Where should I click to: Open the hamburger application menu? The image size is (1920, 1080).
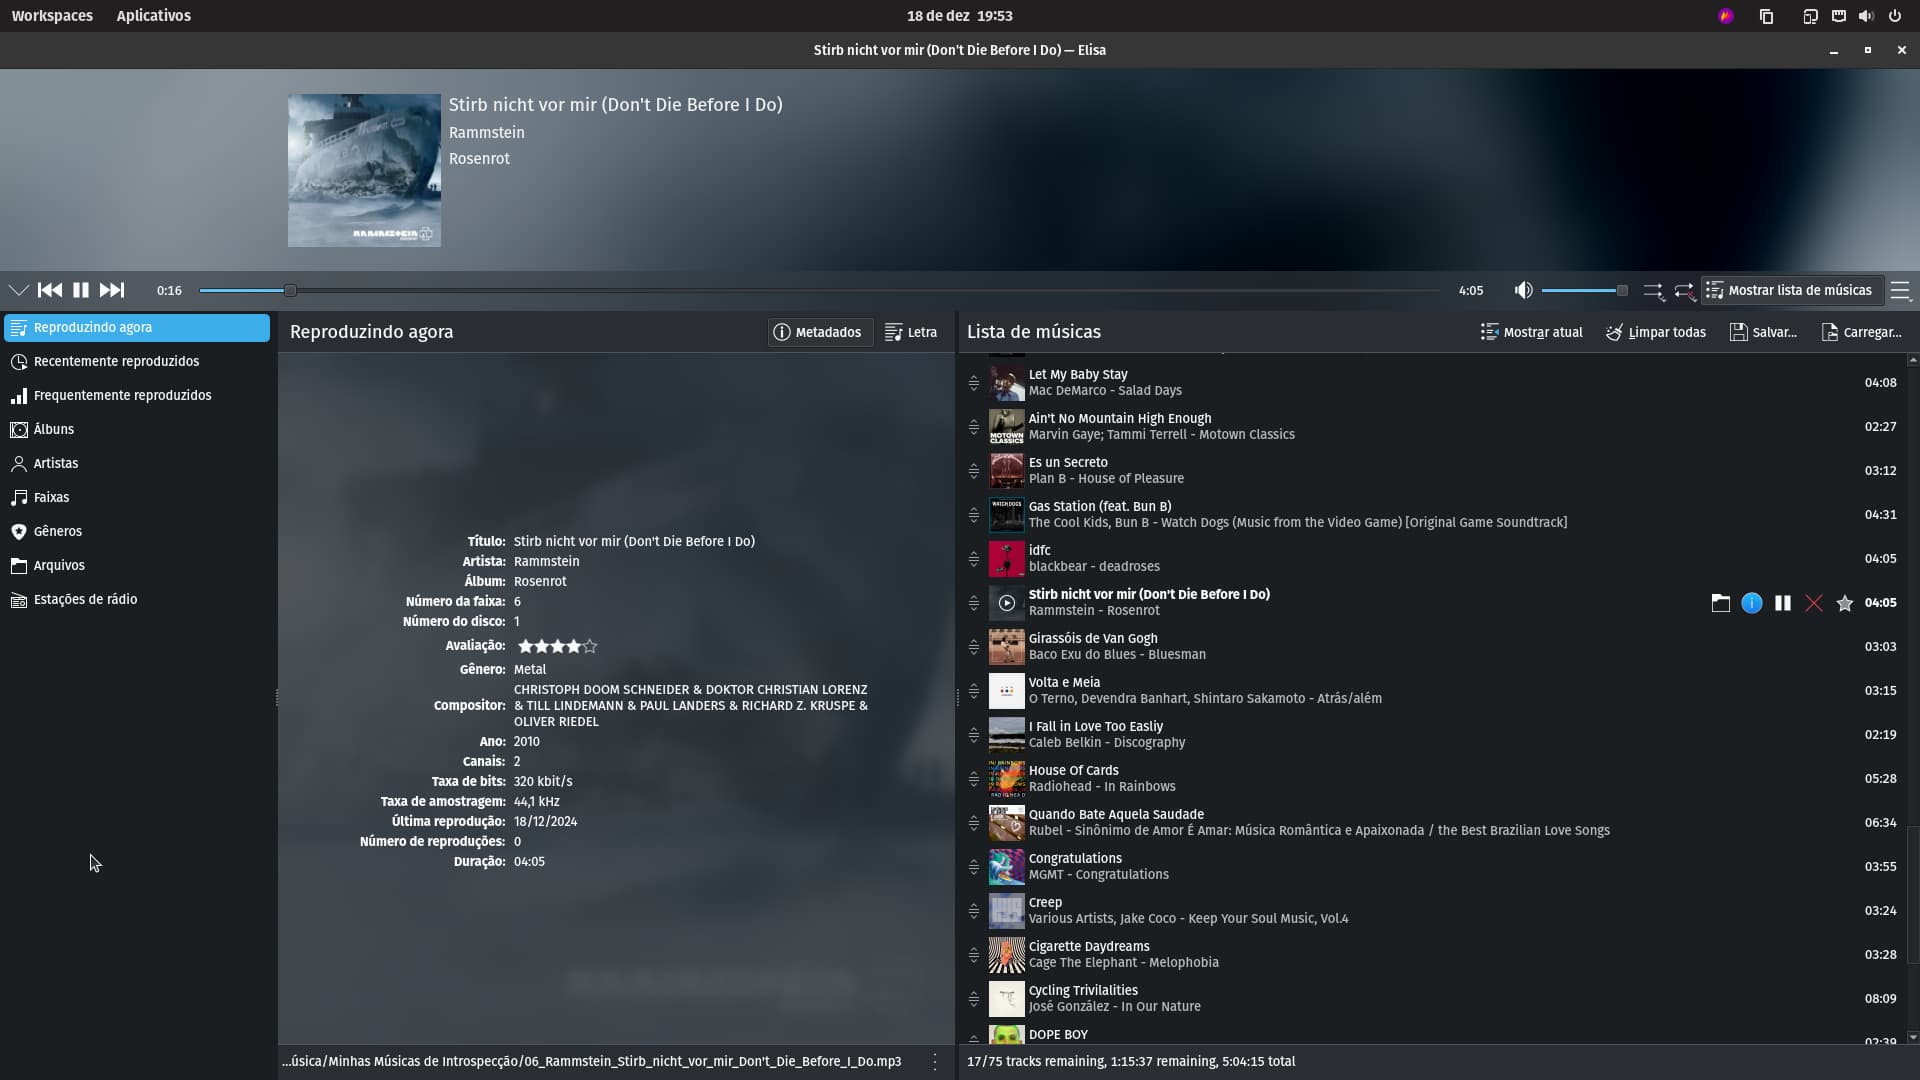click(x=1900, y=290)
